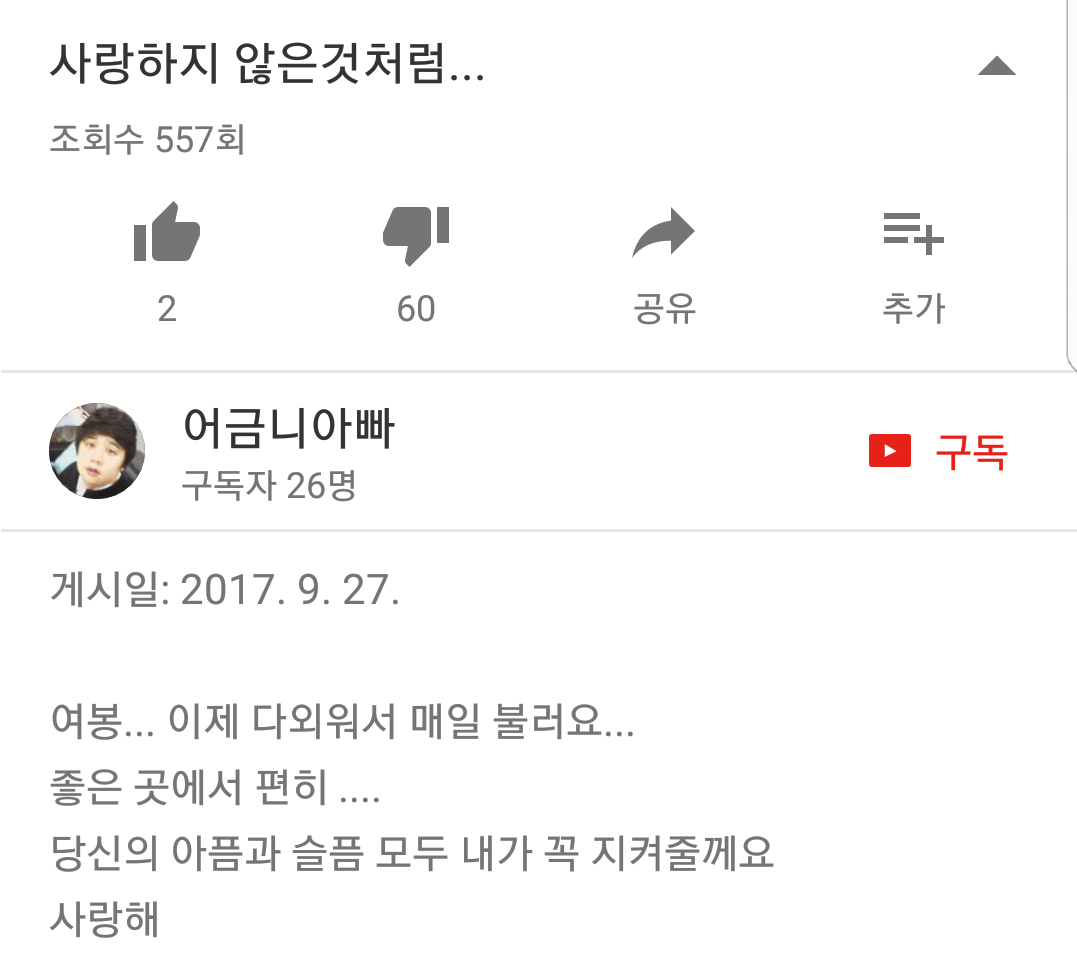Screen dimensions: 1077x970
Task: Click the red YouTube subscribe icon
Action: coord(889,451)
